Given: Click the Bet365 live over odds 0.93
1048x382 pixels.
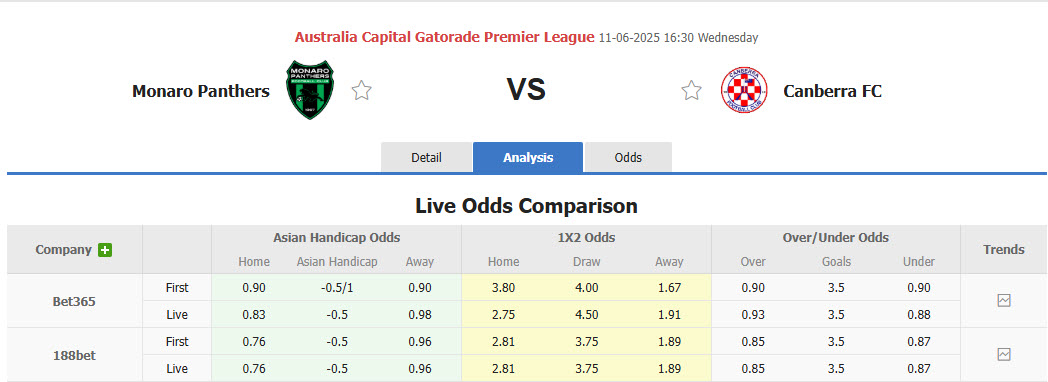Looking at the screenshot, I should tap(753, 315).
